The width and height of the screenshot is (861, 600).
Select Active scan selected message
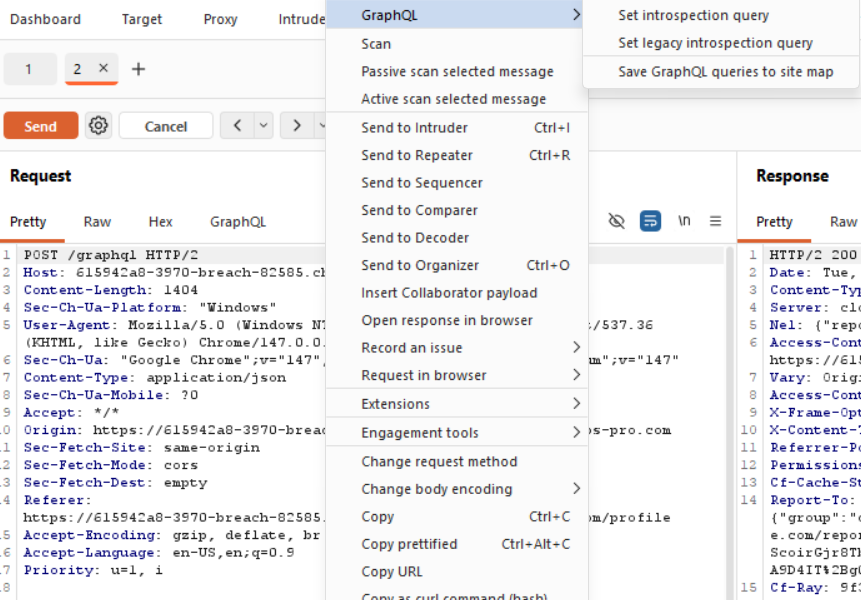(x=455, y=99)
